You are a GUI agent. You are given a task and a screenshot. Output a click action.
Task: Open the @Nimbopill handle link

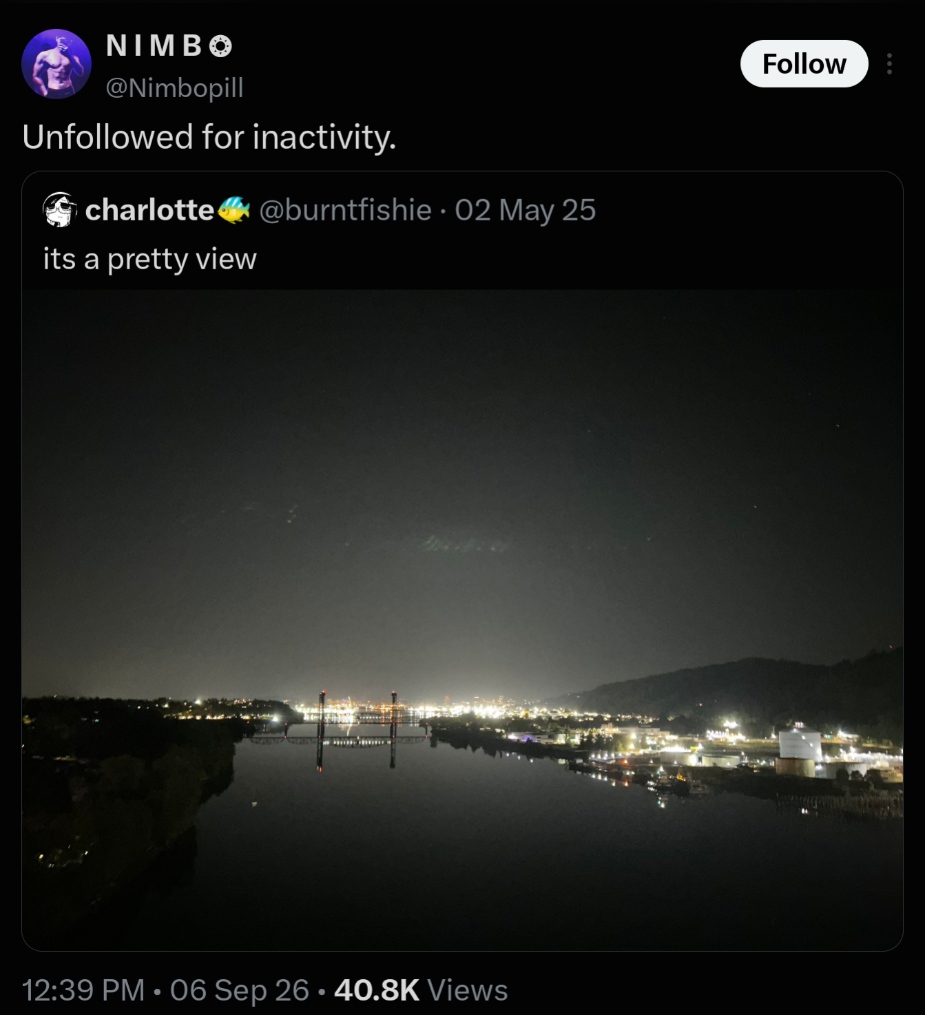tap(175, 87)
